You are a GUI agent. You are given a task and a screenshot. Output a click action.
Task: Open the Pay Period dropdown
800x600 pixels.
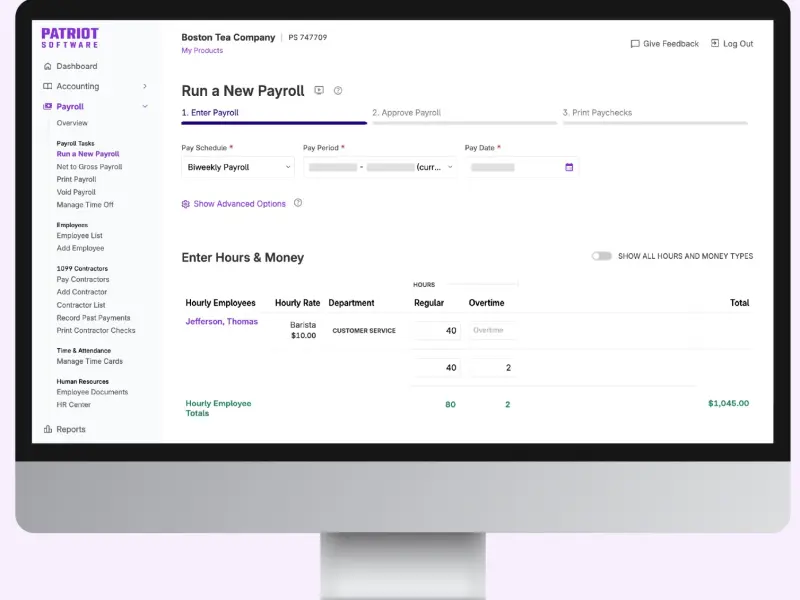tap(380, 167)
